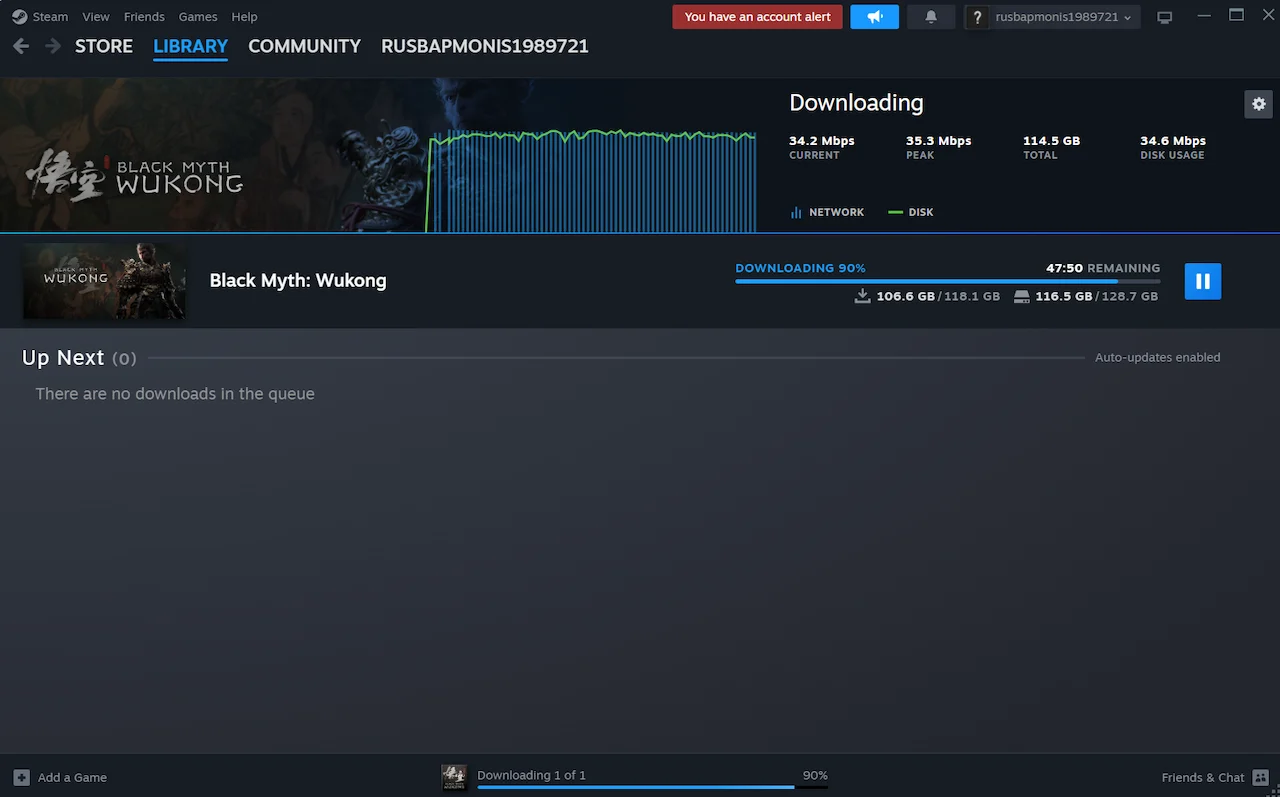Click the question mark avatar icon
Image resolution: width=1280 pixels, height=797 pixels.
tap(977, 17)
